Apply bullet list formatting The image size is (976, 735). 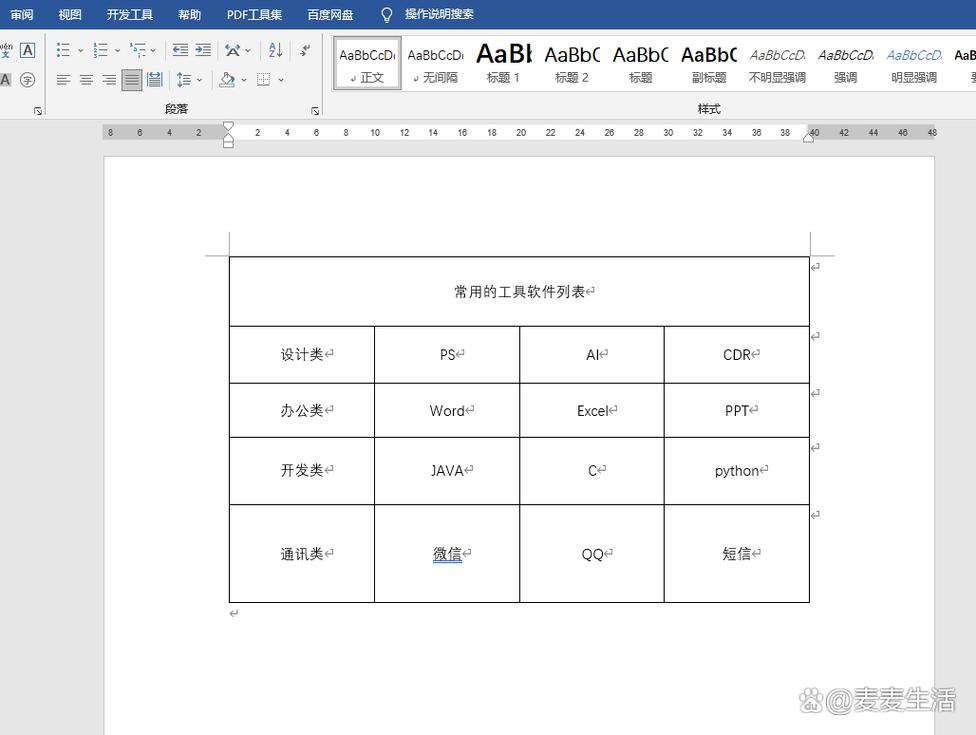pos(63,50)
